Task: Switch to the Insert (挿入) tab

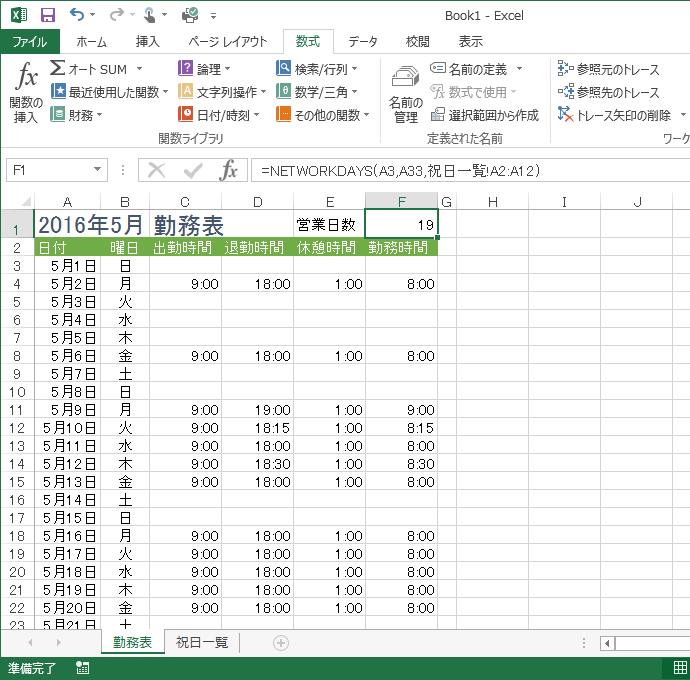Action: click(147, 41)
